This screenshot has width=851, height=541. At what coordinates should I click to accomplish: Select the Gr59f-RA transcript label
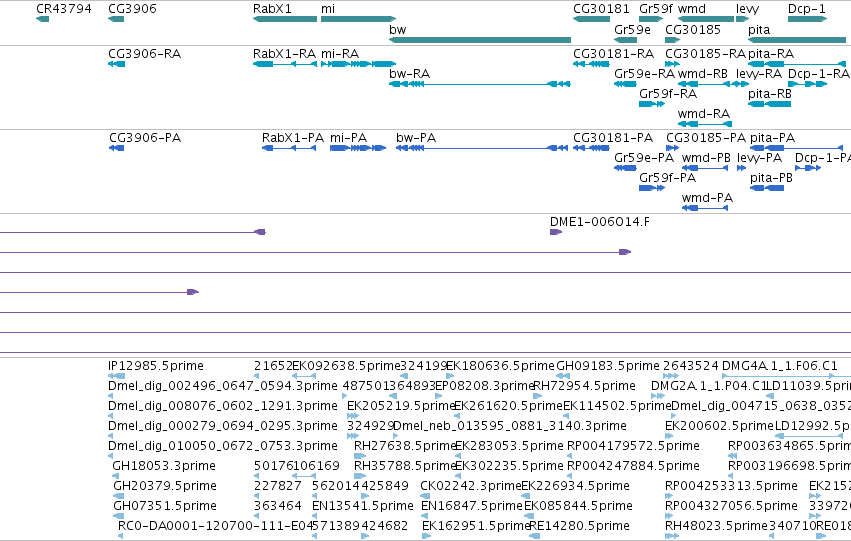(x=668, y=94)
